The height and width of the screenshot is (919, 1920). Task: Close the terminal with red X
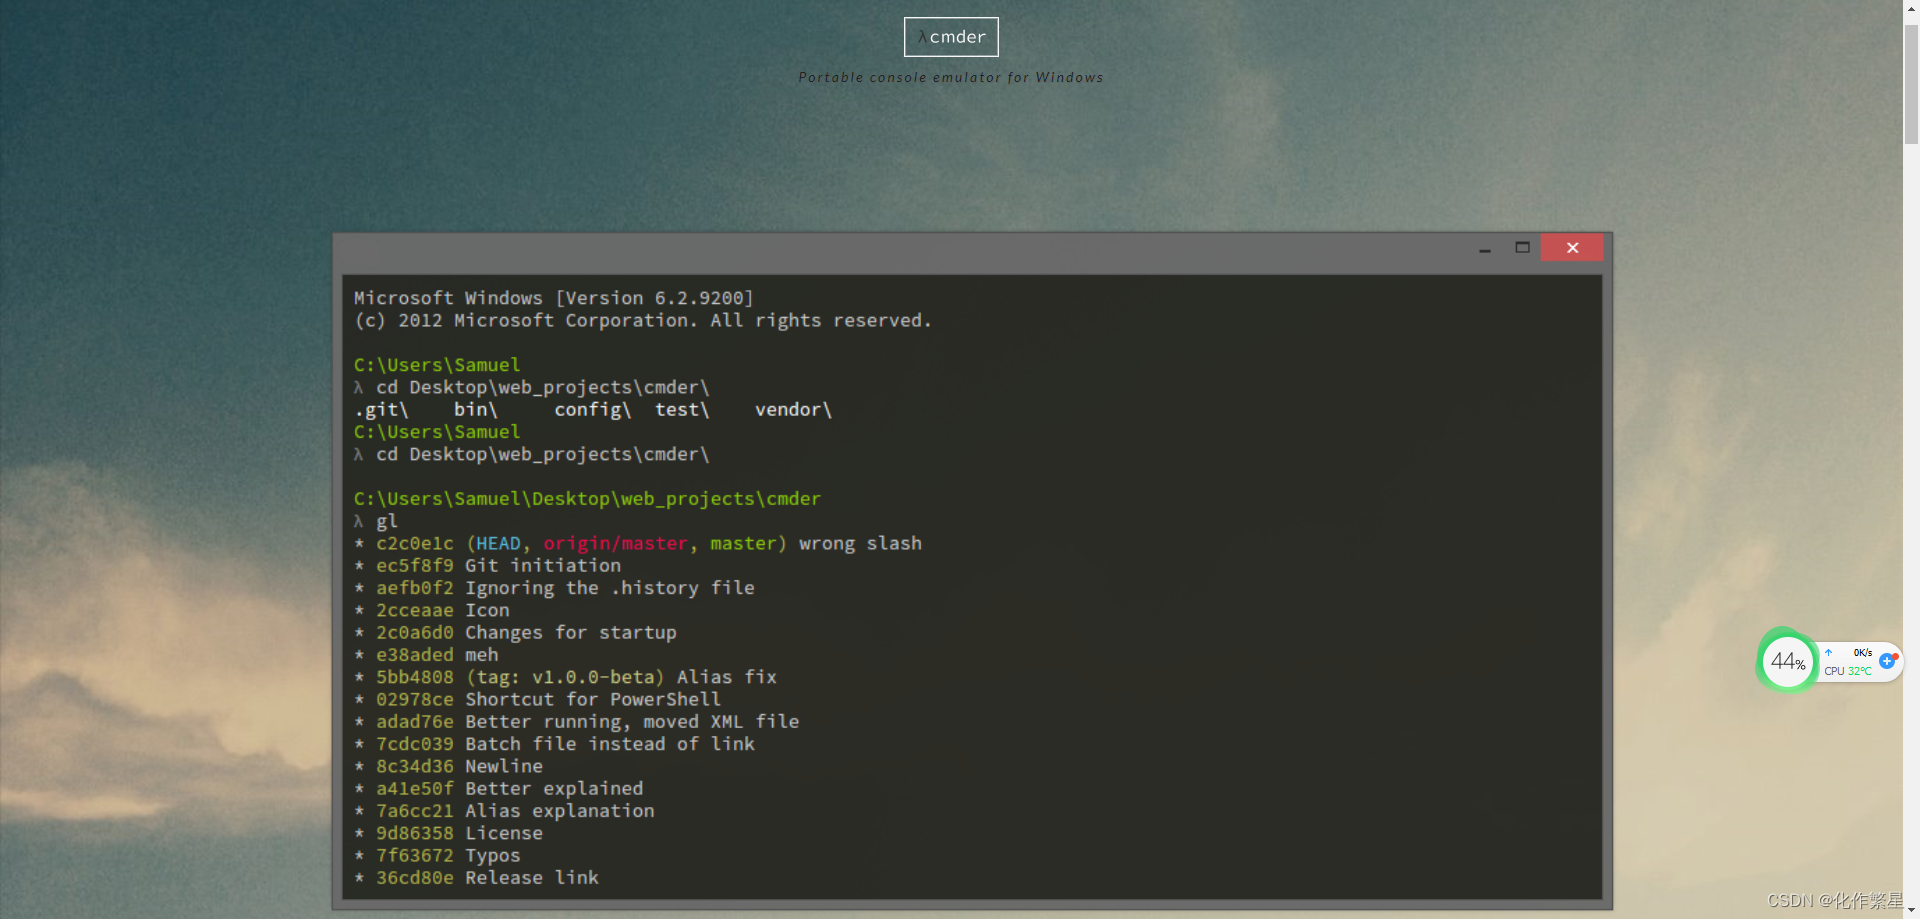coord(1572,248)
